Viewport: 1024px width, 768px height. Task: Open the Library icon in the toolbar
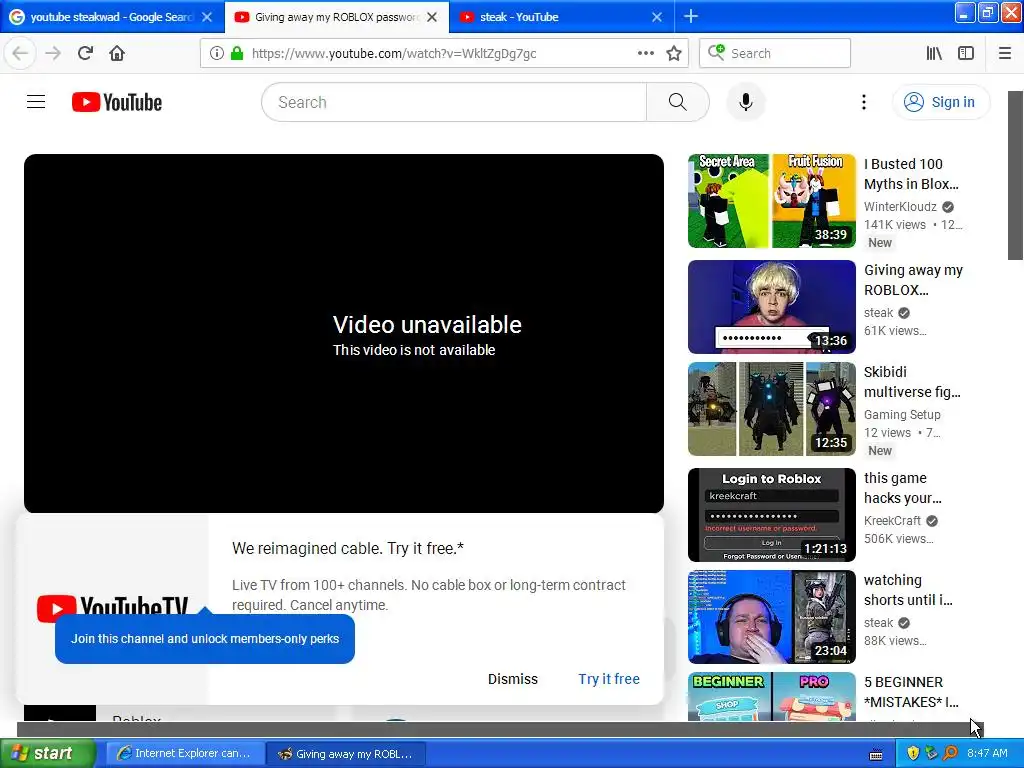pyautogui.click(x=934, y=54)
